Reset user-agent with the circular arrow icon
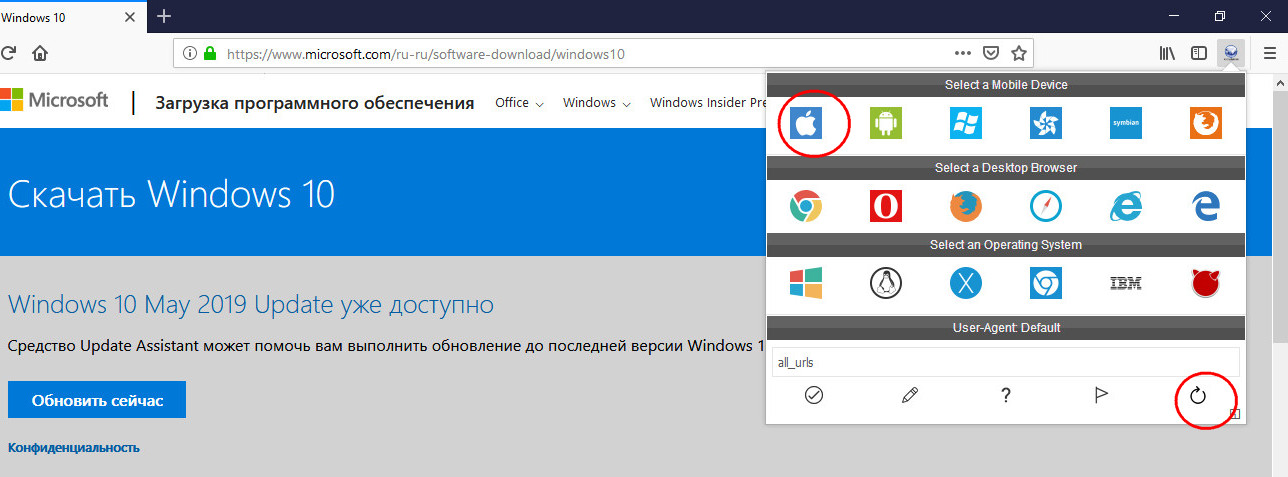 (1198, 395)
